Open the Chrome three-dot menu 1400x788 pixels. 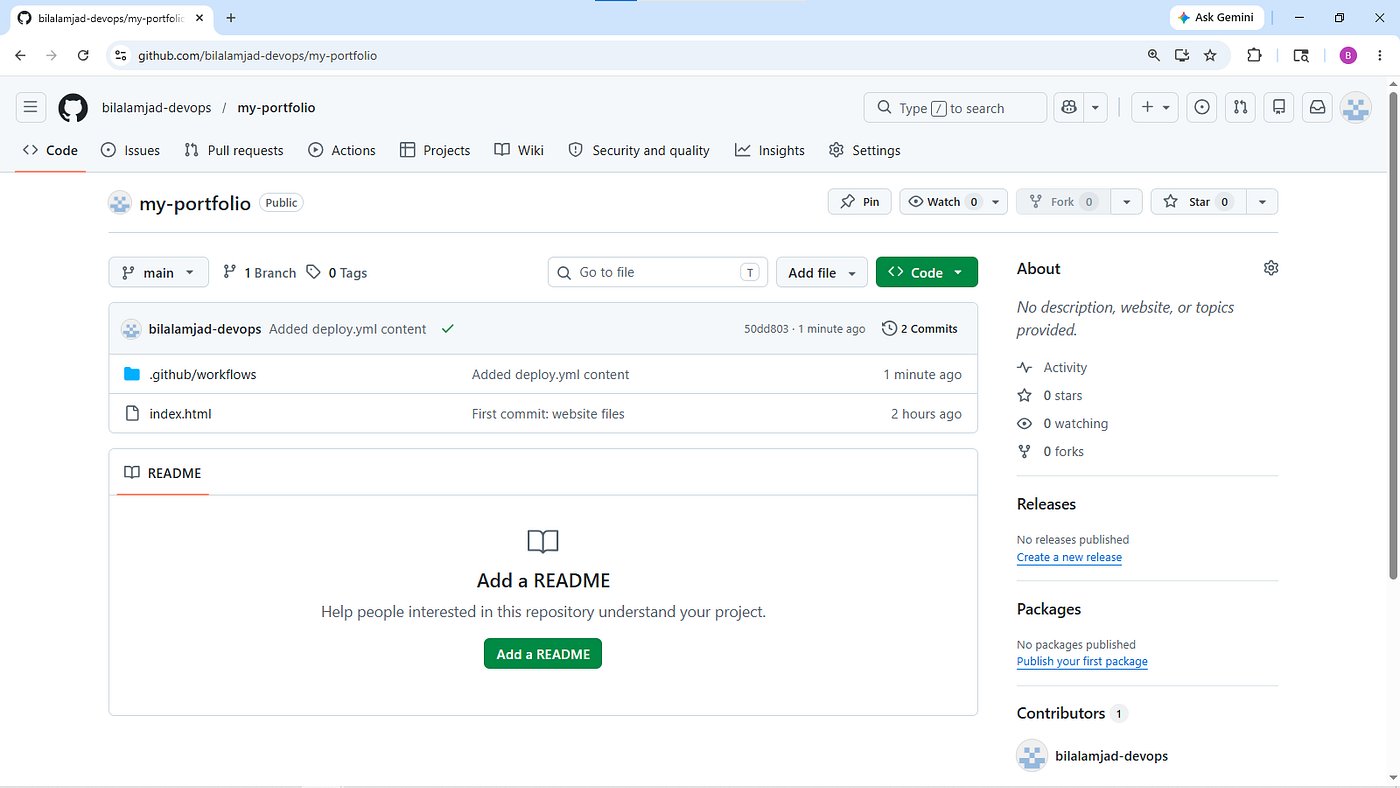point(1381,56)
